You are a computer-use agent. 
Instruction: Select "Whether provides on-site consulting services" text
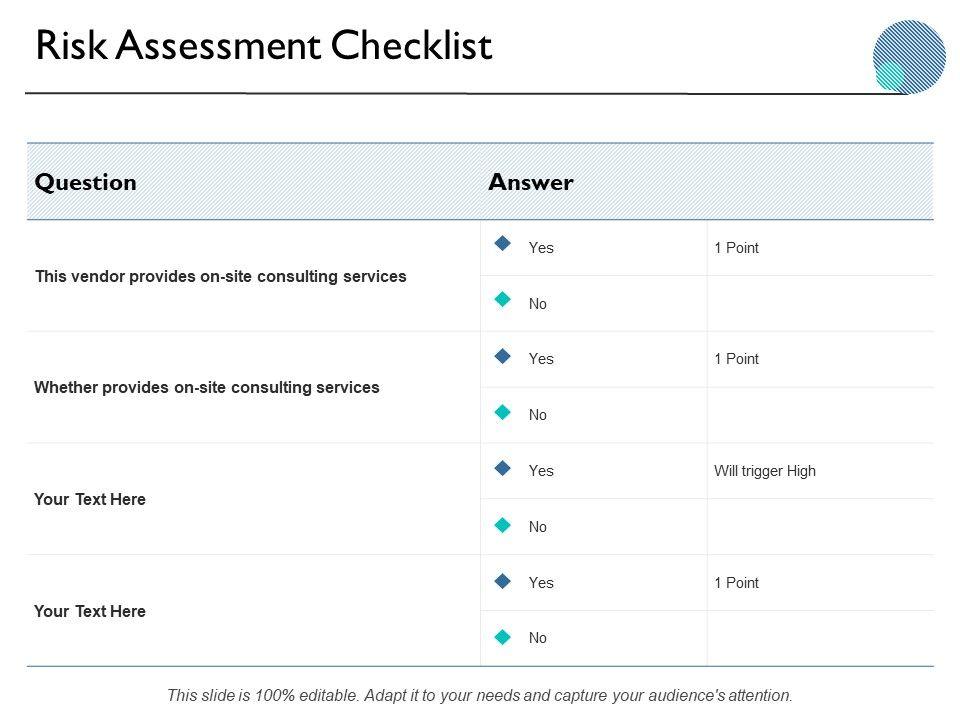pos(207,387)
